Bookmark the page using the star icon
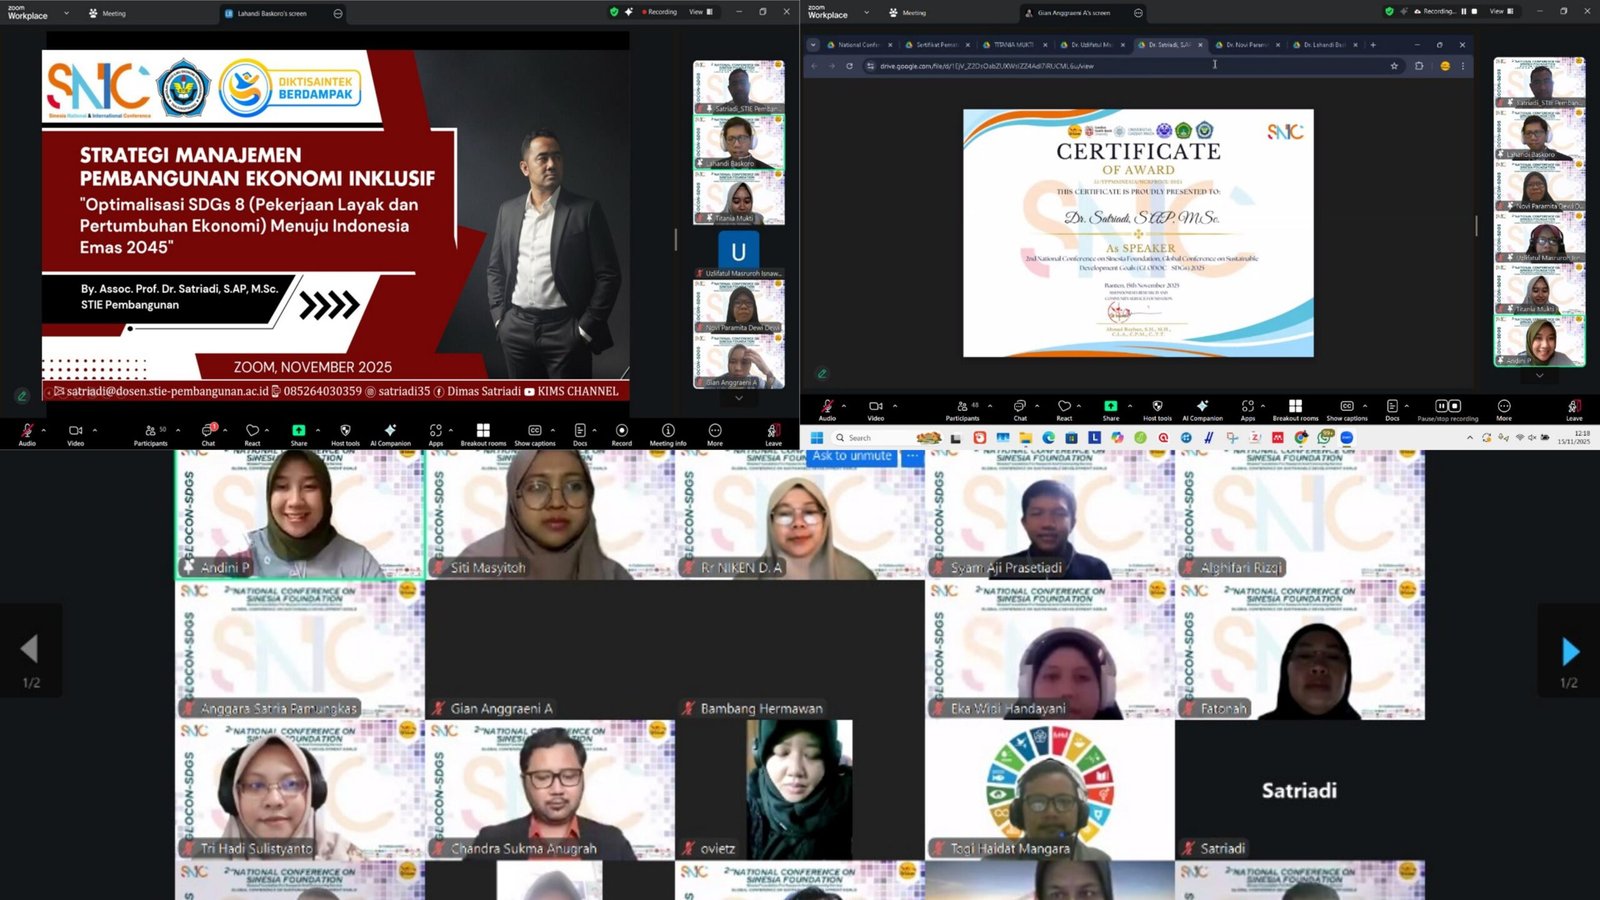Viewport: 1600px width, 900px height. (x=1394, y=66)
